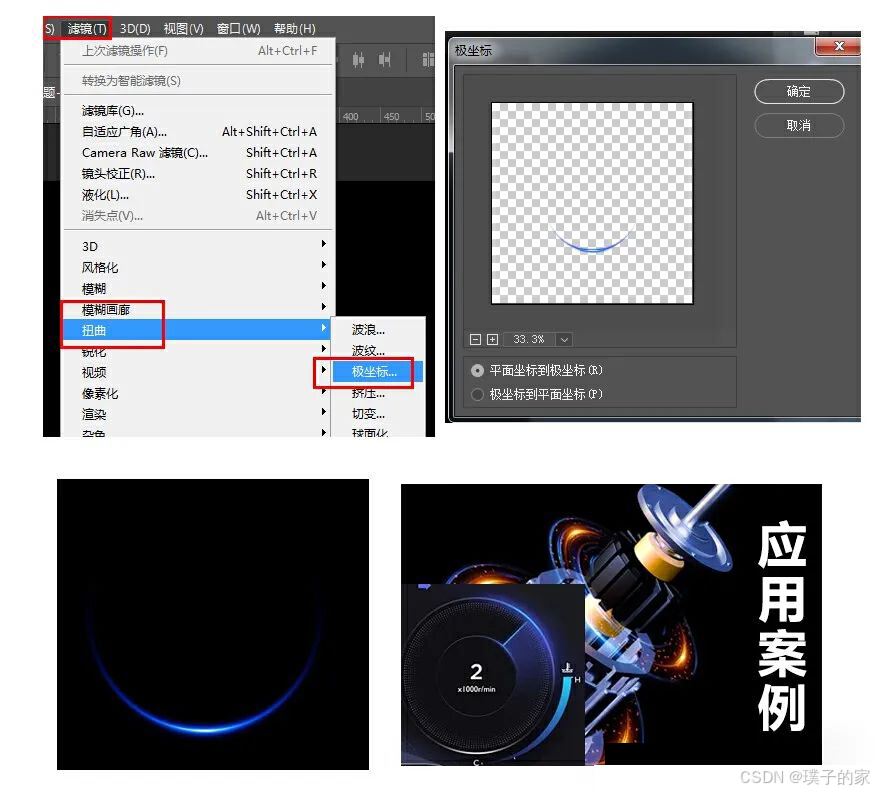Click the vertical-centers align icon in options bar
This screenshot has width=874, height=792.
tap(358, 59)
